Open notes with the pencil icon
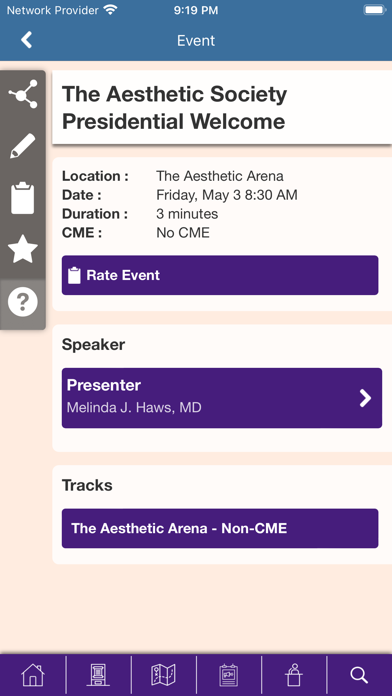This screenshot has width=392, height=696. [x=23, y=146]
